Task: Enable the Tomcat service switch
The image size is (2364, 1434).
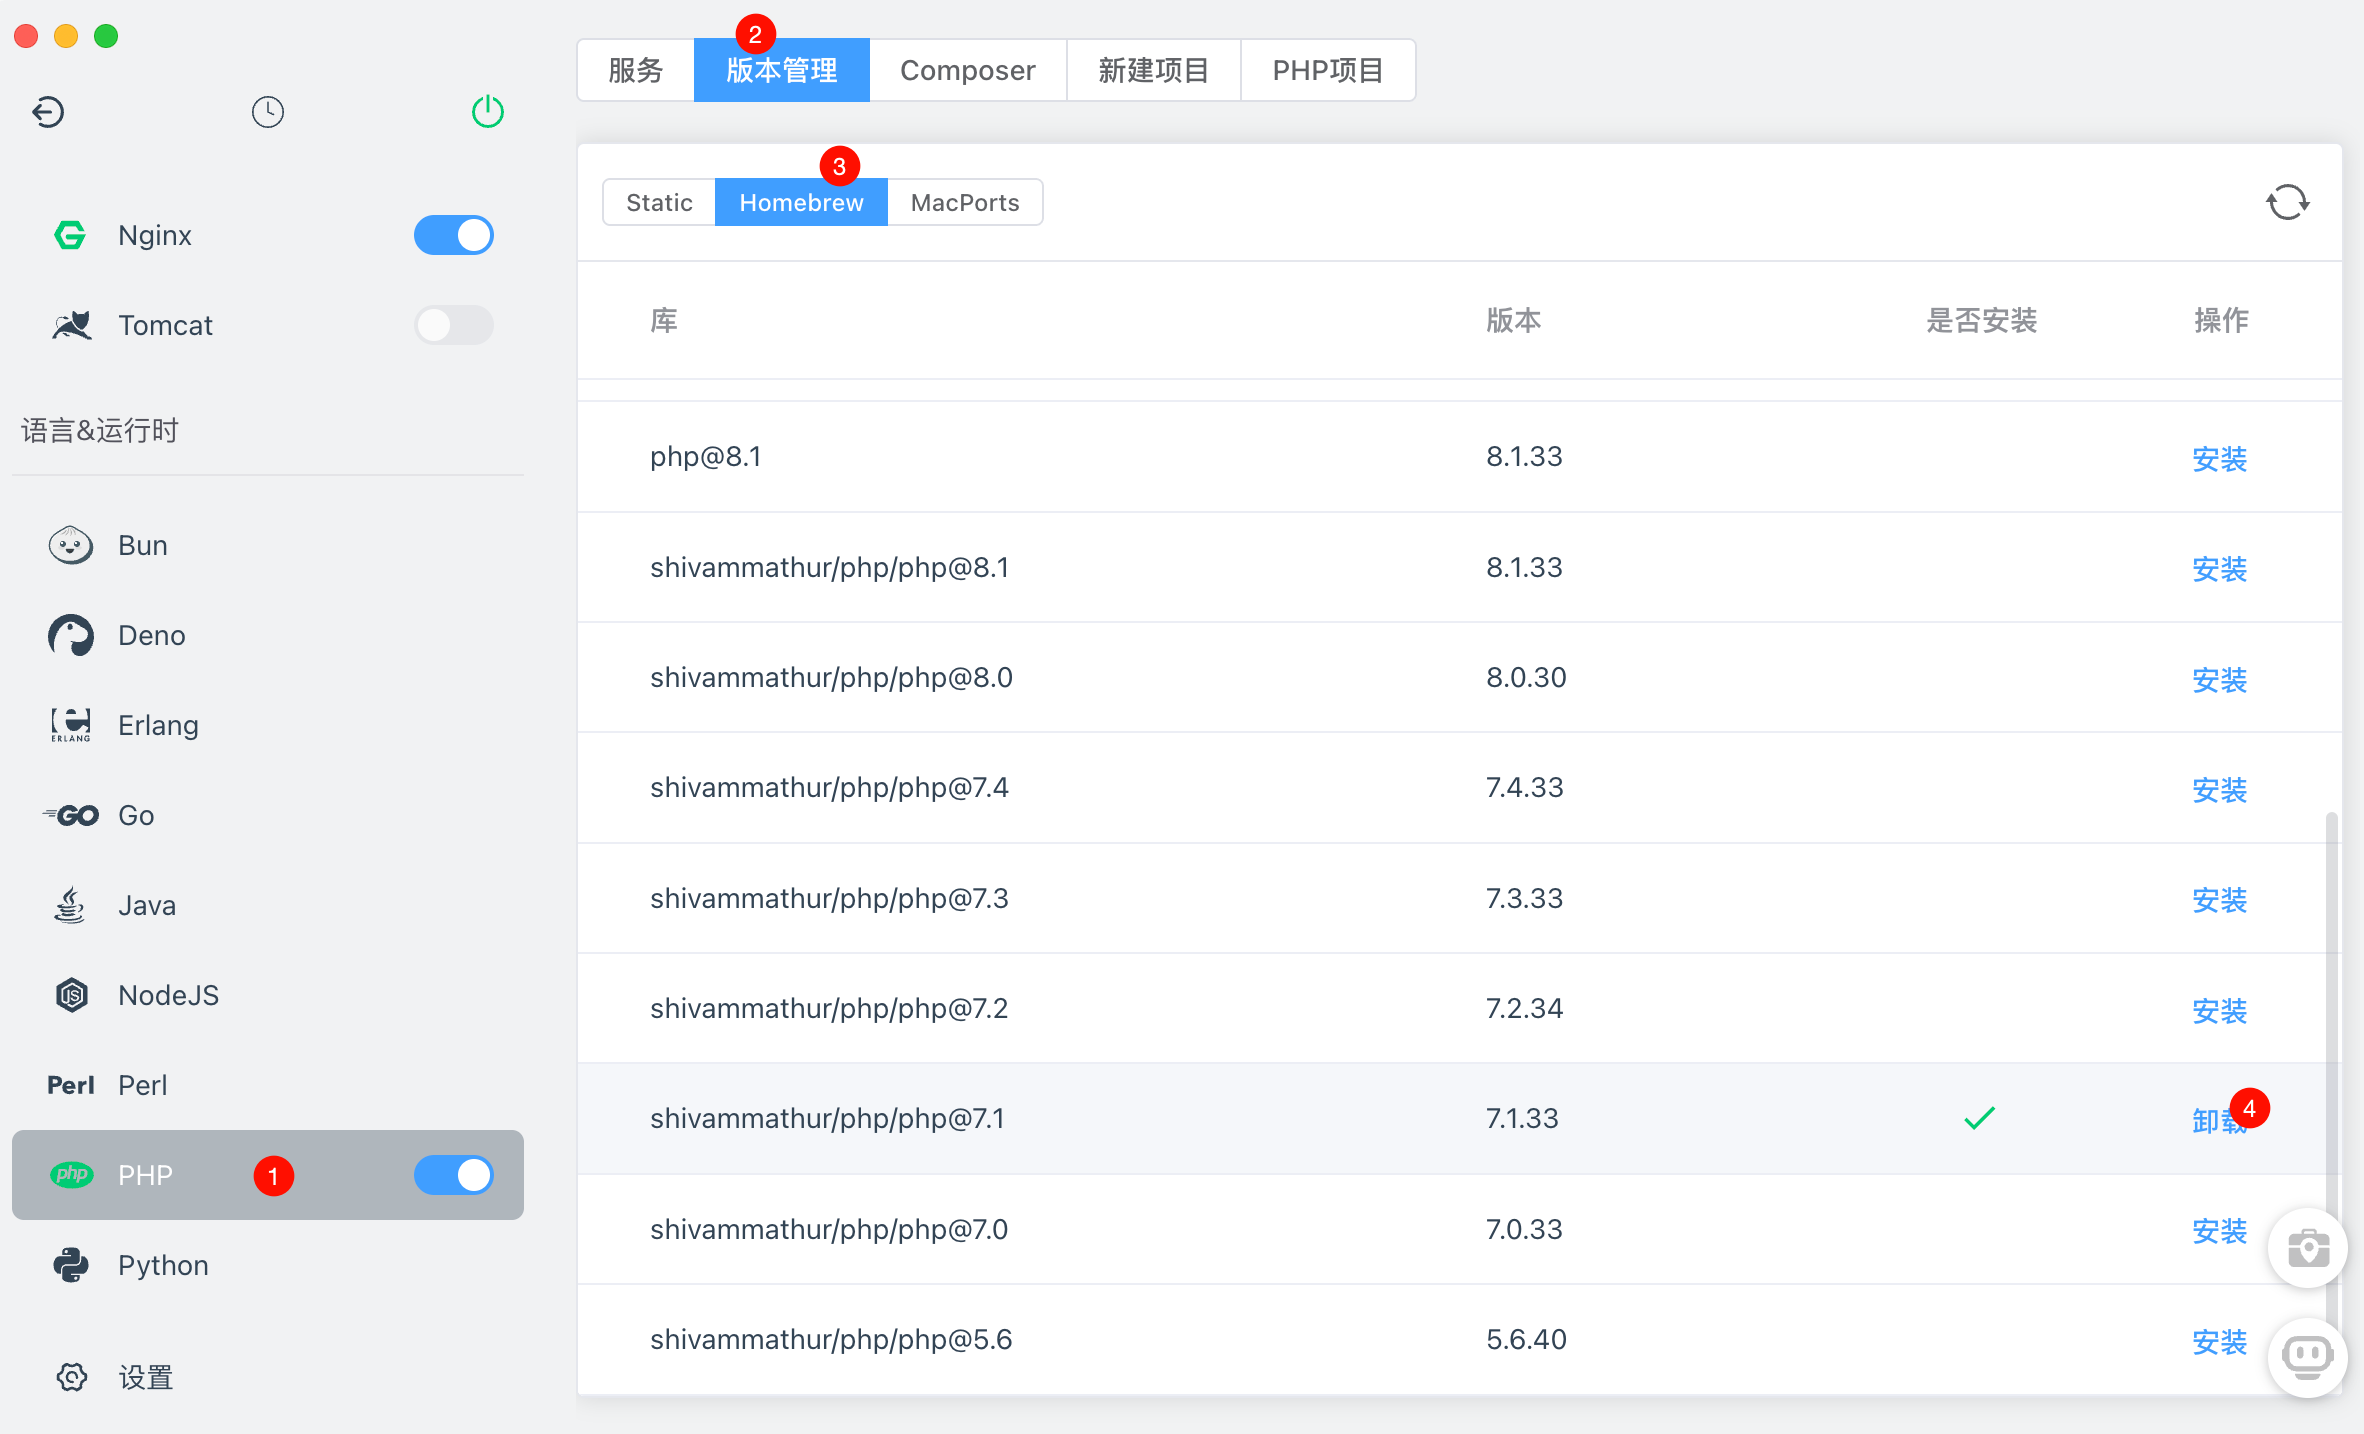Action: point(454,325)
